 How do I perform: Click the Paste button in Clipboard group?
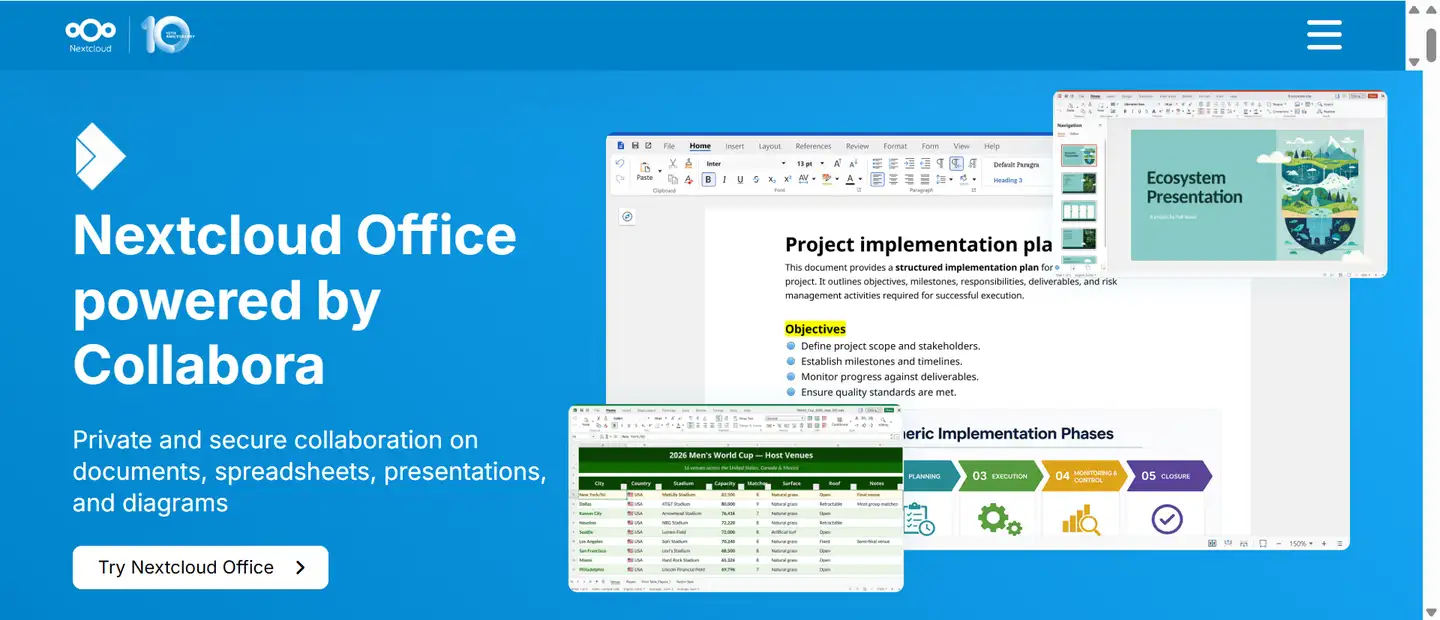644,169
